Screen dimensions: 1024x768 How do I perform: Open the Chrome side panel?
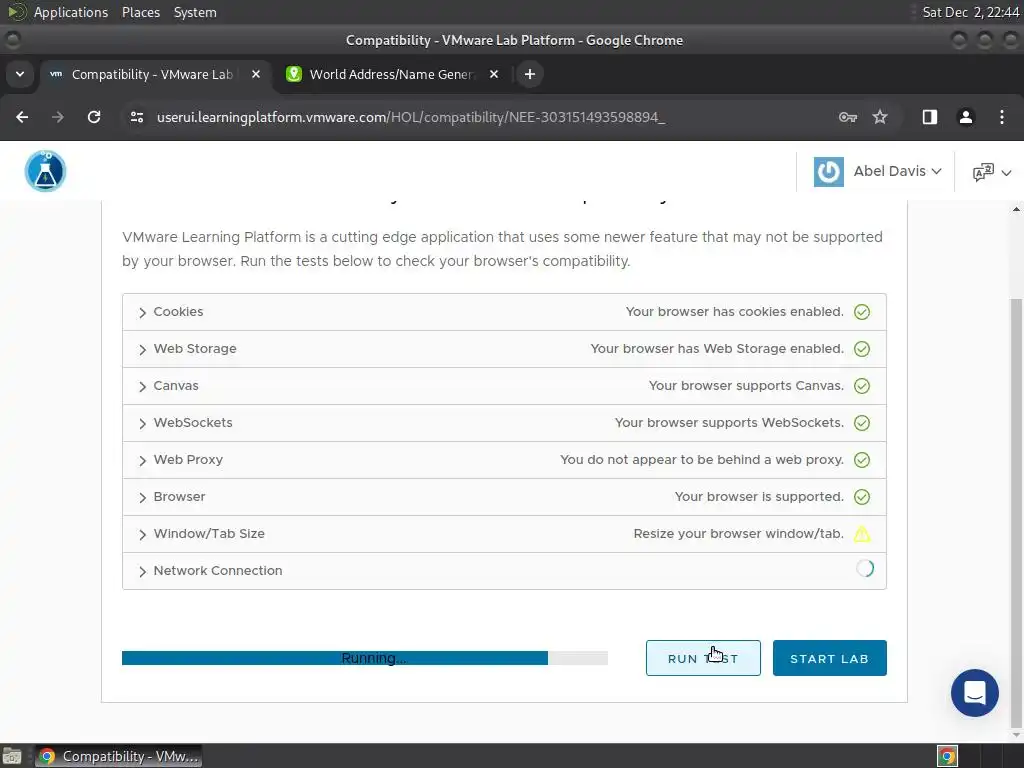click(x=929, y=117)
